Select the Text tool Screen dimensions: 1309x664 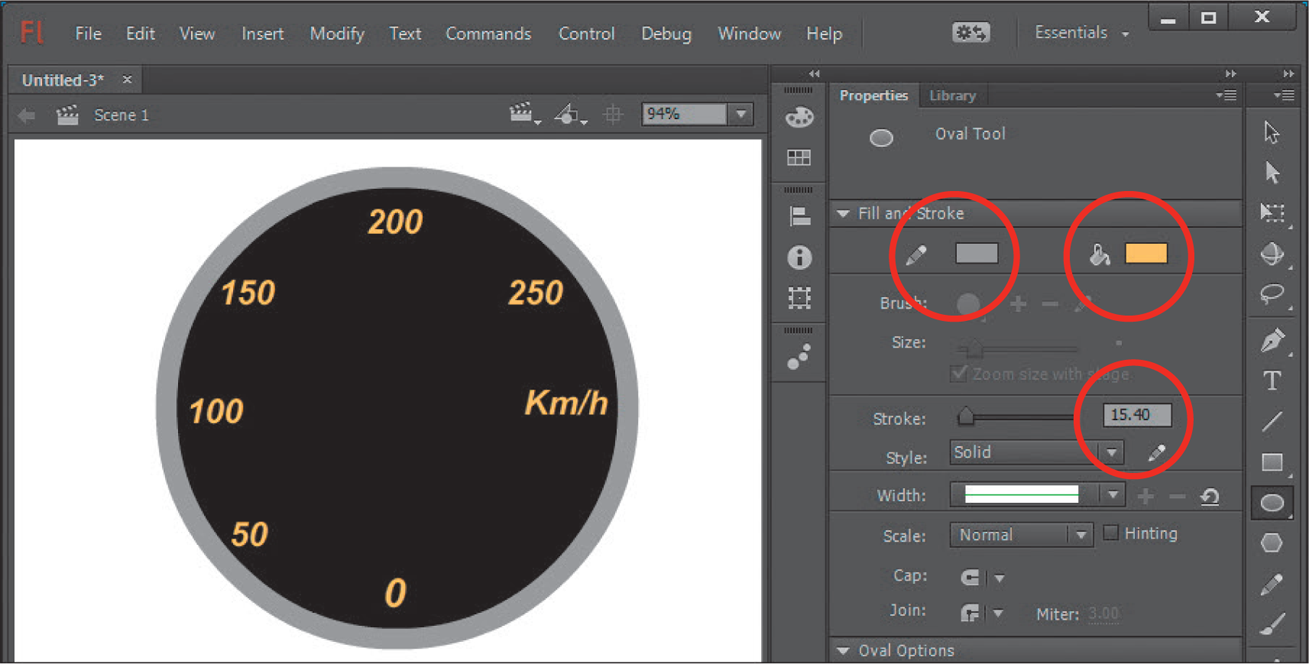1272,381
